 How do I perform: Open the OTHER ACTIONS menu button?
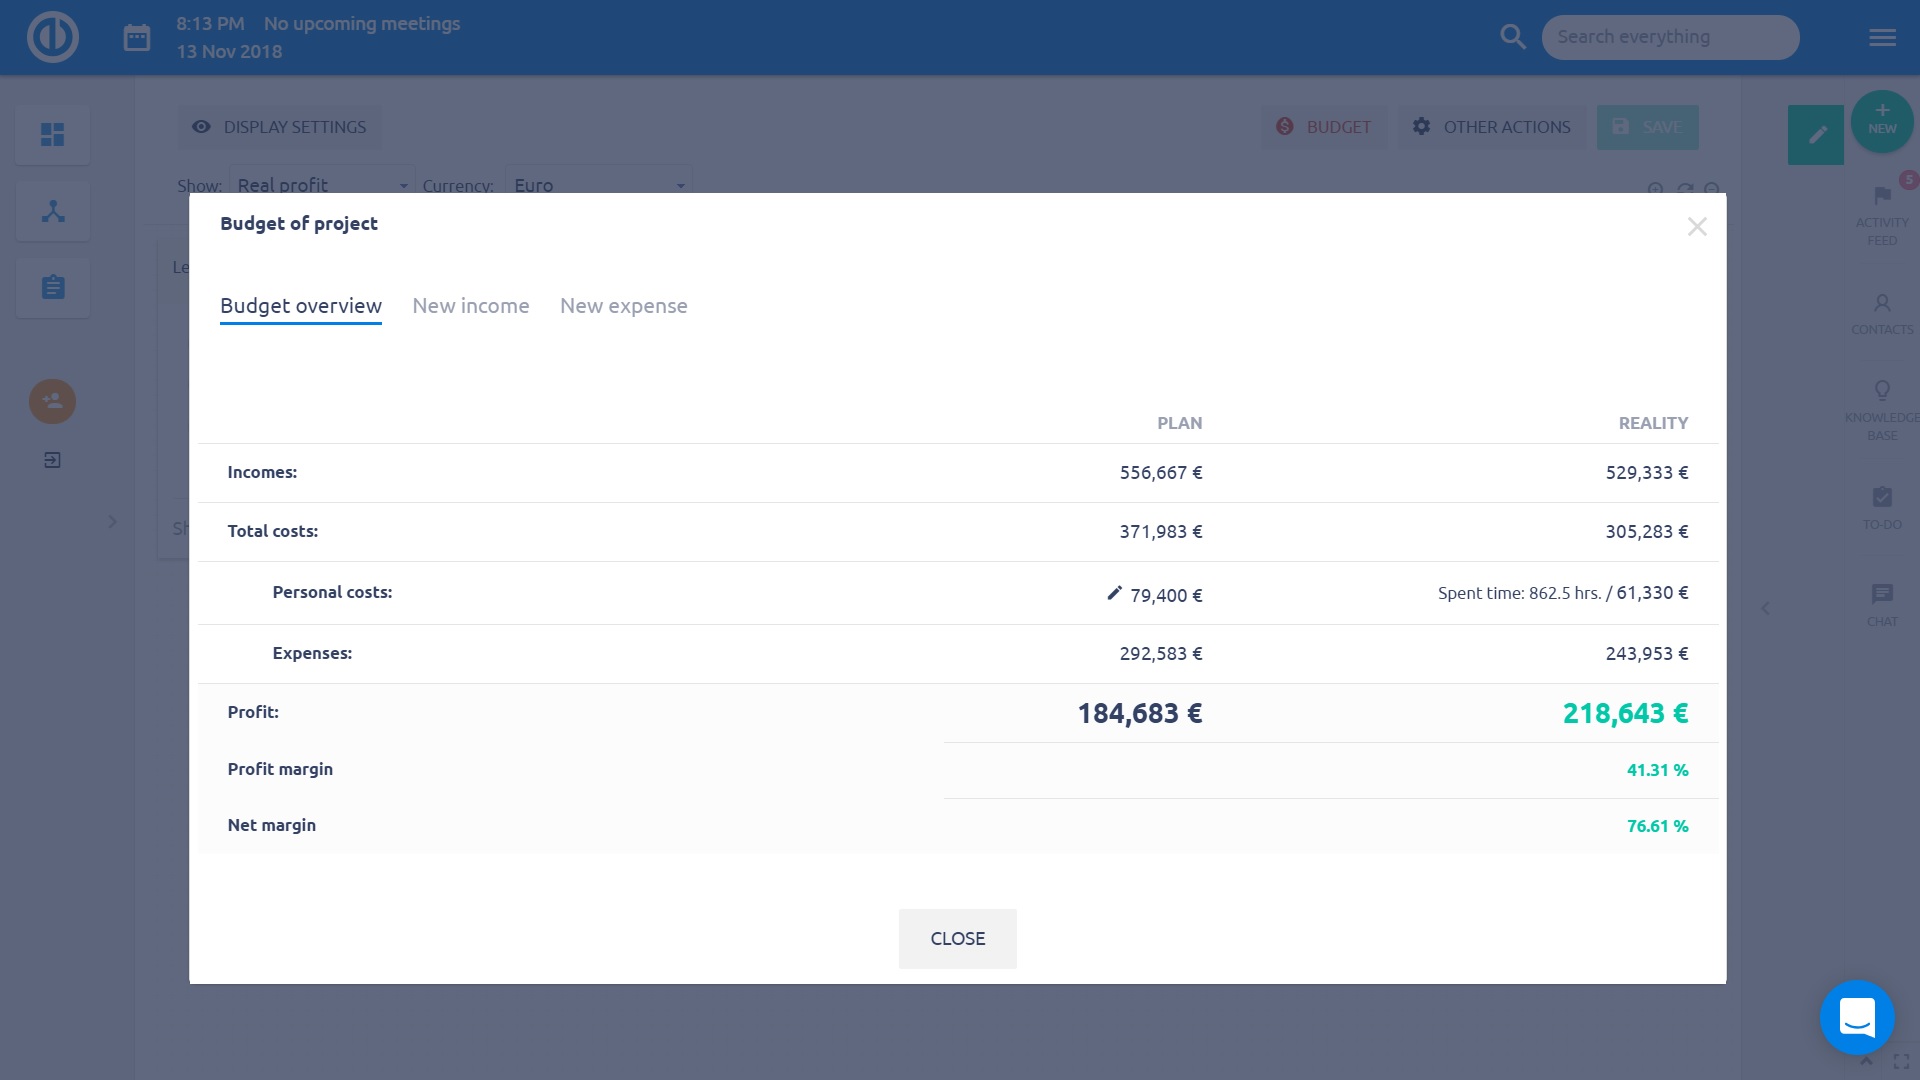tap(1492, 127)
